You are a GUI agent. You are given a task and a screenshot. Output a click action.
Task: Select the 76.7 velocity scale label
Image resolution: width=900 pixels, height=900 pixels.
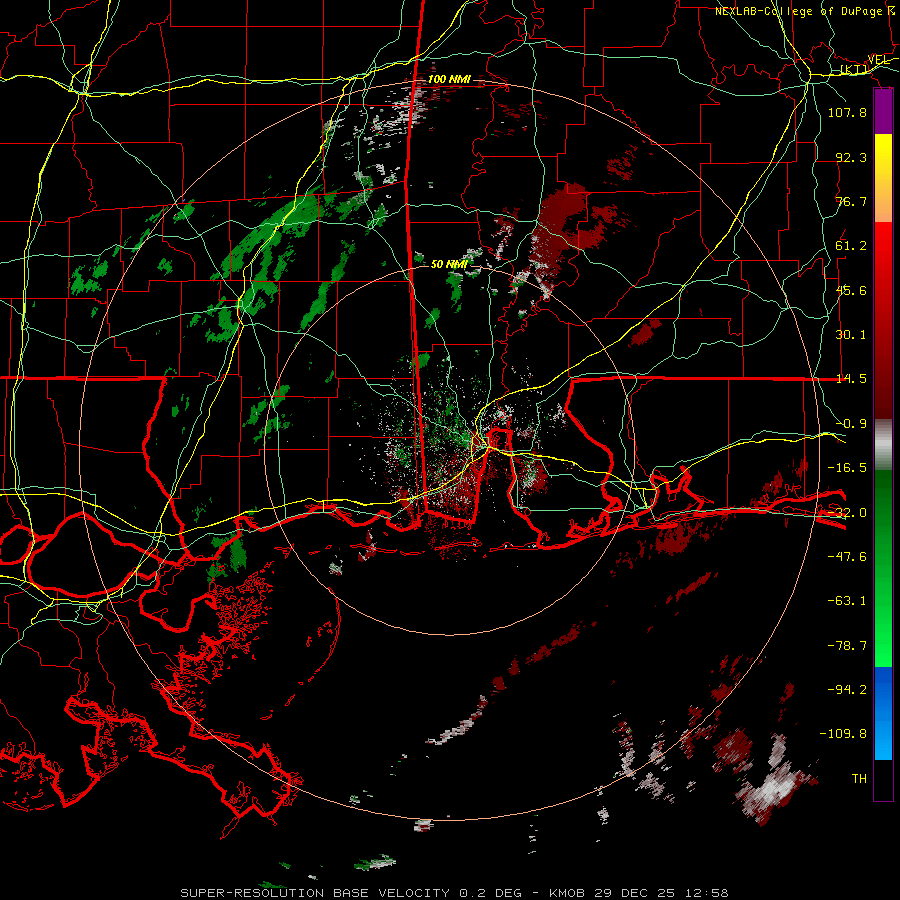pos(851,201)
